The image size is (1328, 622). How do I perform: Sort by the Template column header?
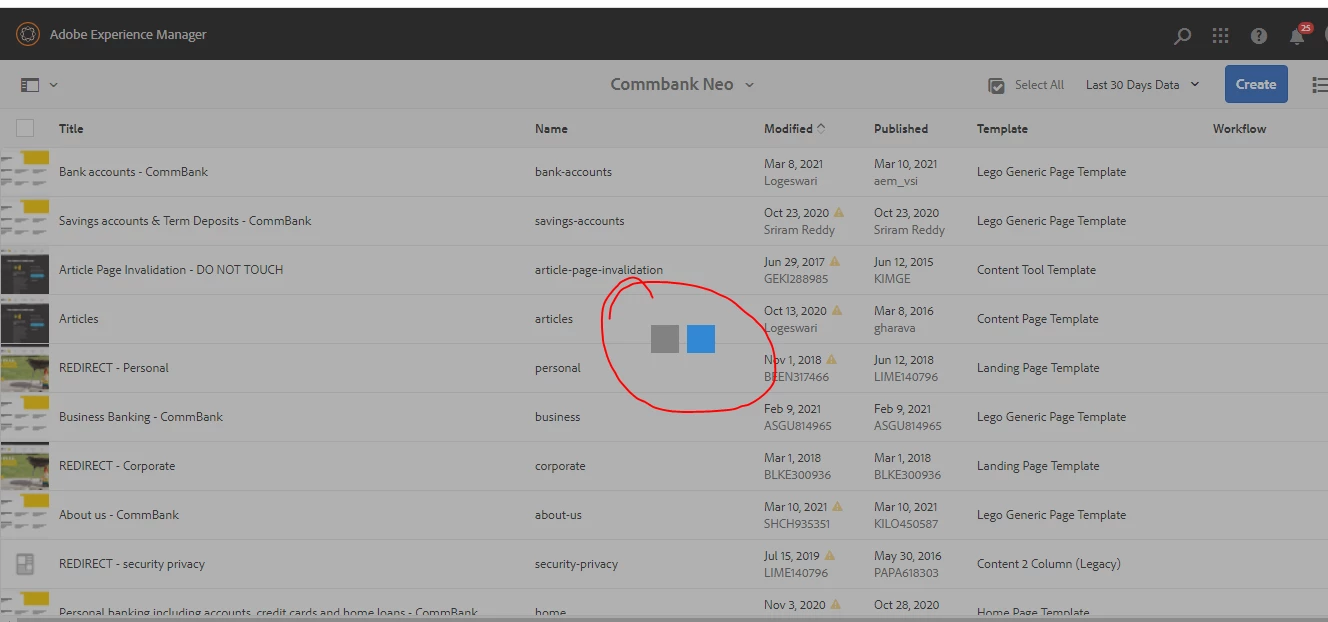coord(1002,129)
